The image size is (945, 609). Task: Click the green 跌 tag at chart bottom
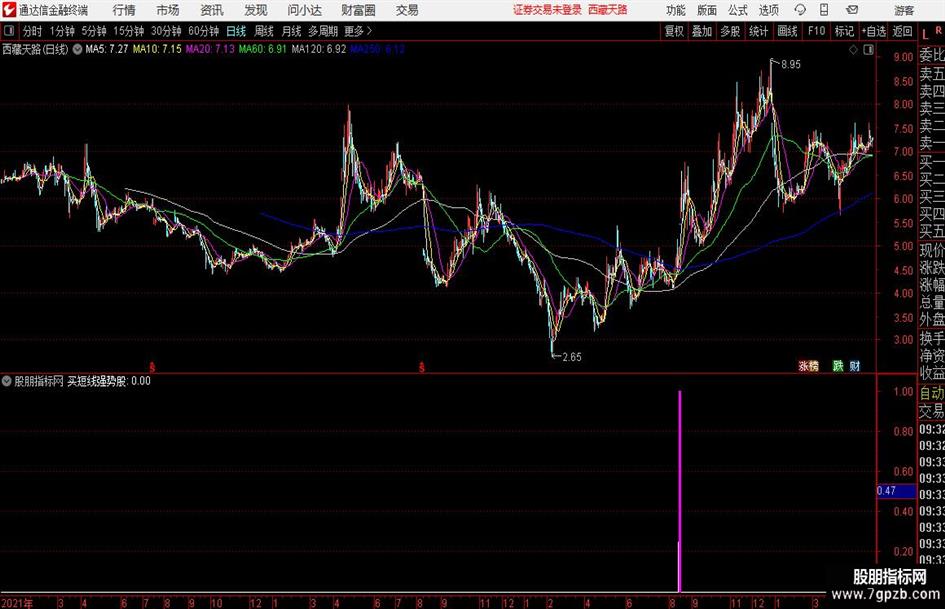pyautogui.click(x=838, y=366)
